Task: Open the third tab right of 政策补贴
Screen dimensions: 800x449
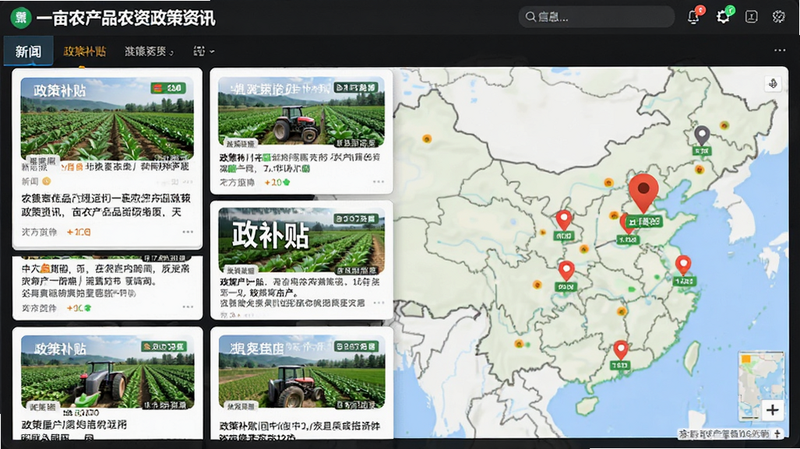Action: pyautogui.click(x=148, y=51)
